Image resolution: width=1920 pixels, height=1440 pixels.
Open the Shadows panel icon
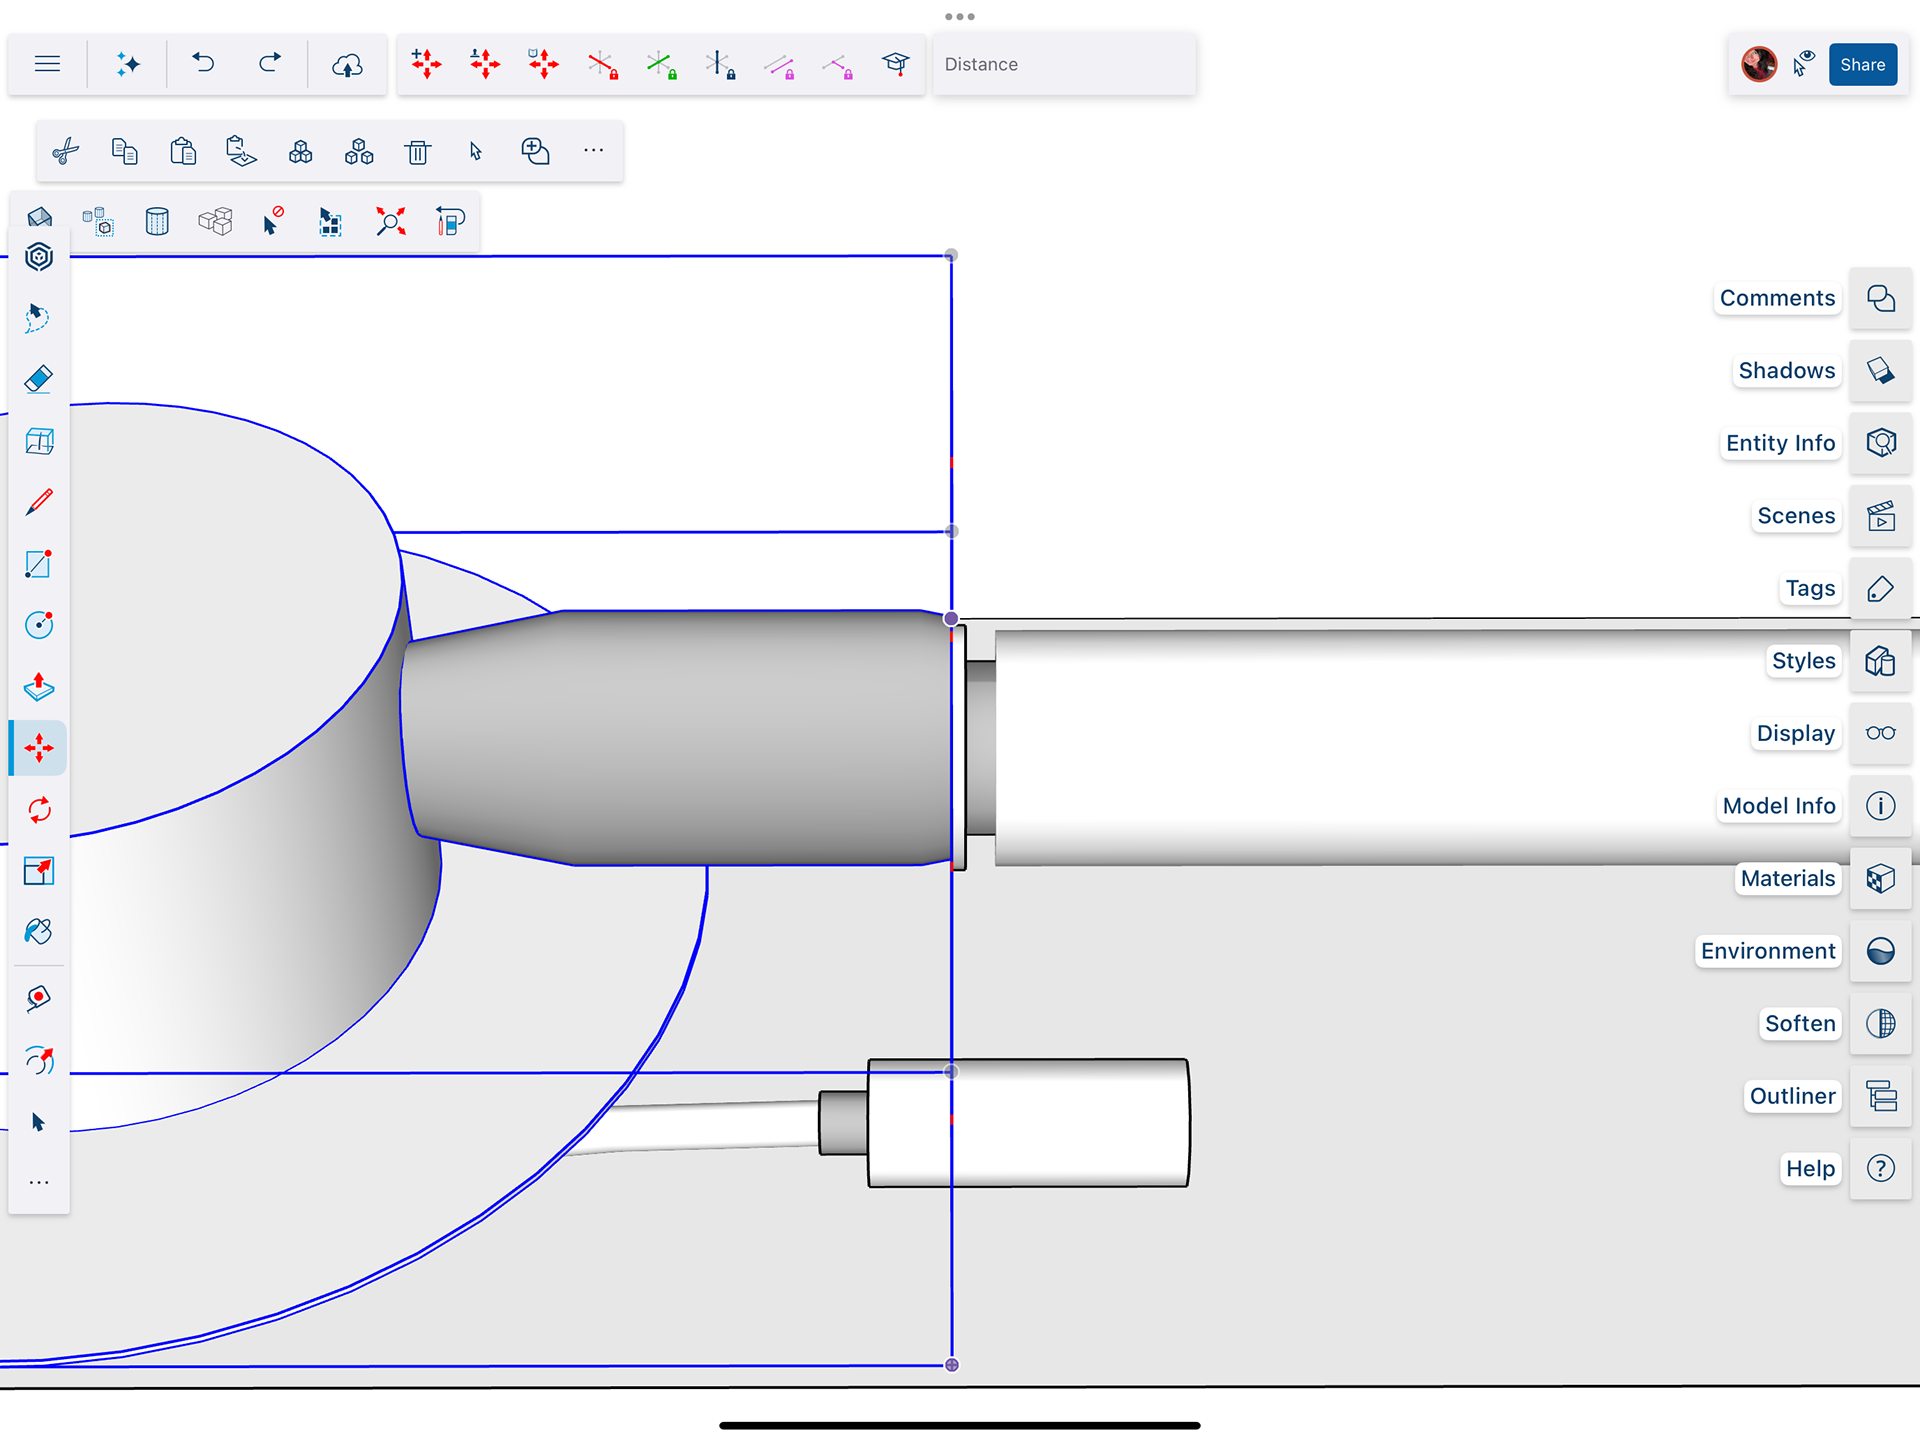pos(1880,371)
